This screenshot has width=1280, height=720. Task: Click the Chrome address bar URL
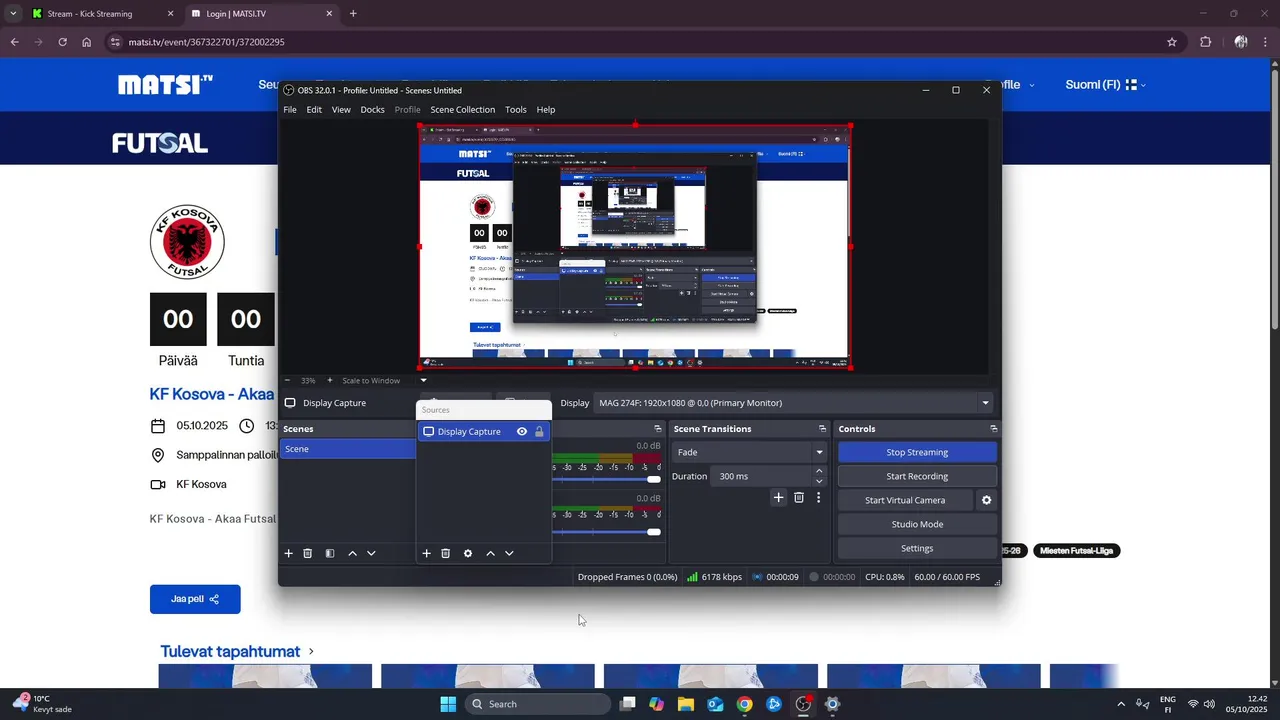(207, 42)
